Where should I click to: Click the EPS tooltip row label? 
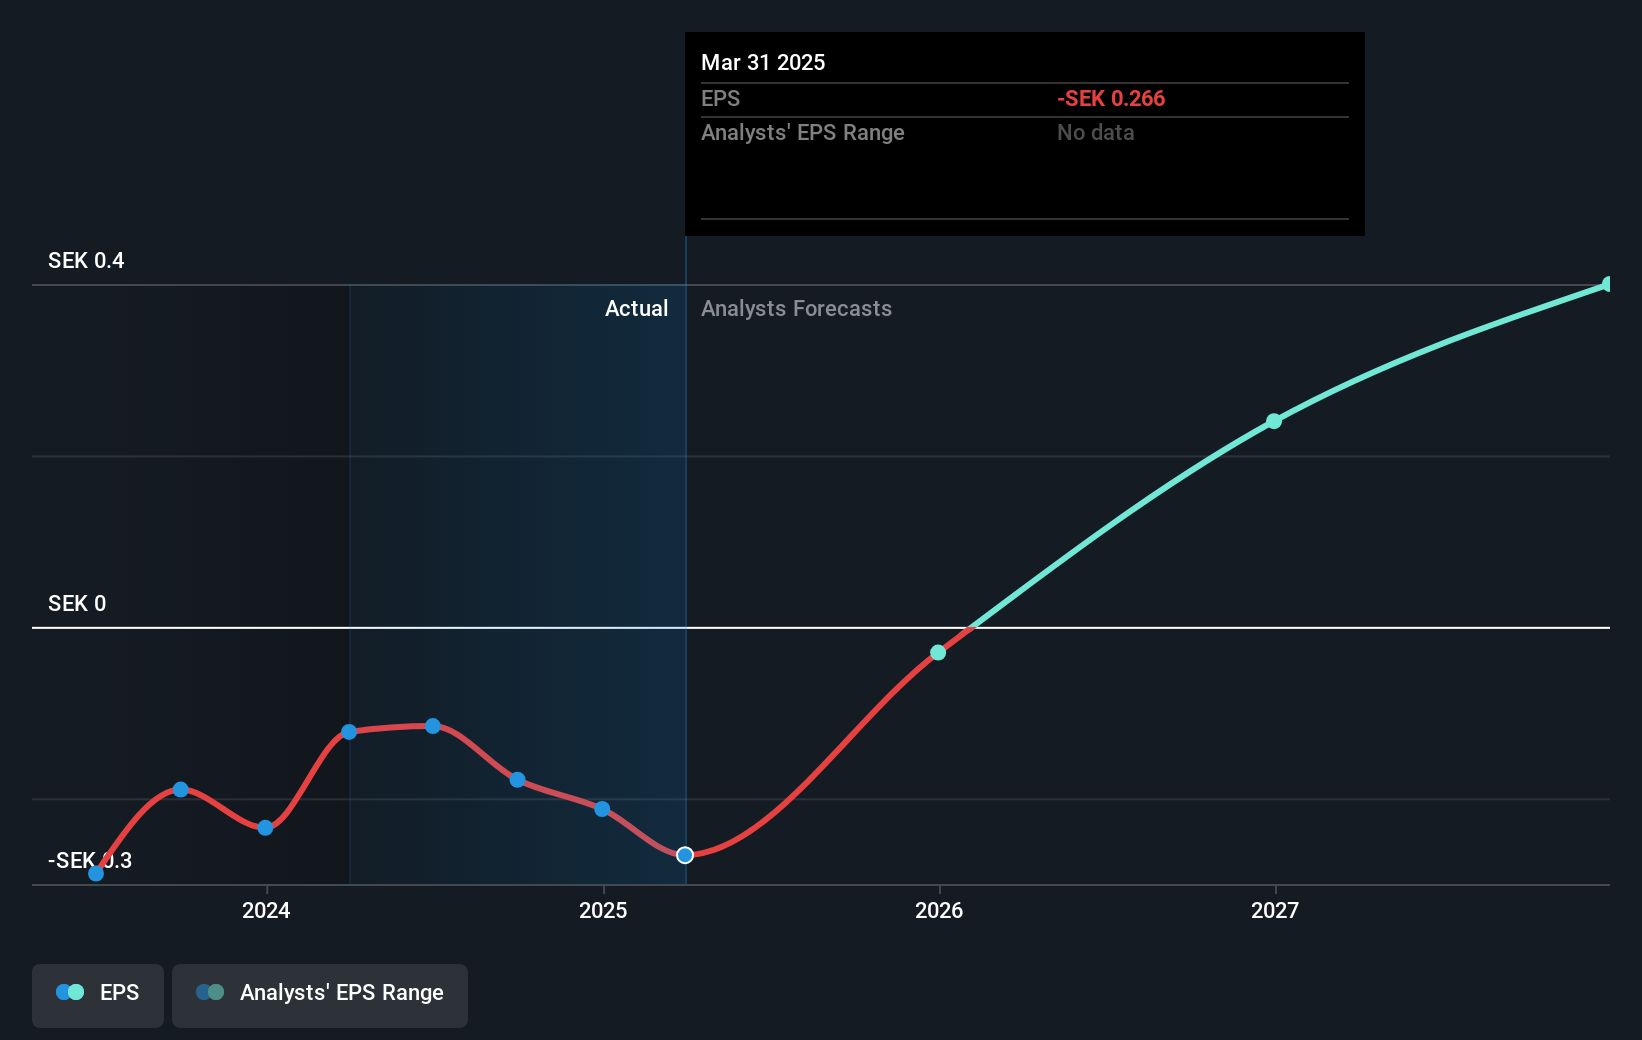tap(720, 99)
